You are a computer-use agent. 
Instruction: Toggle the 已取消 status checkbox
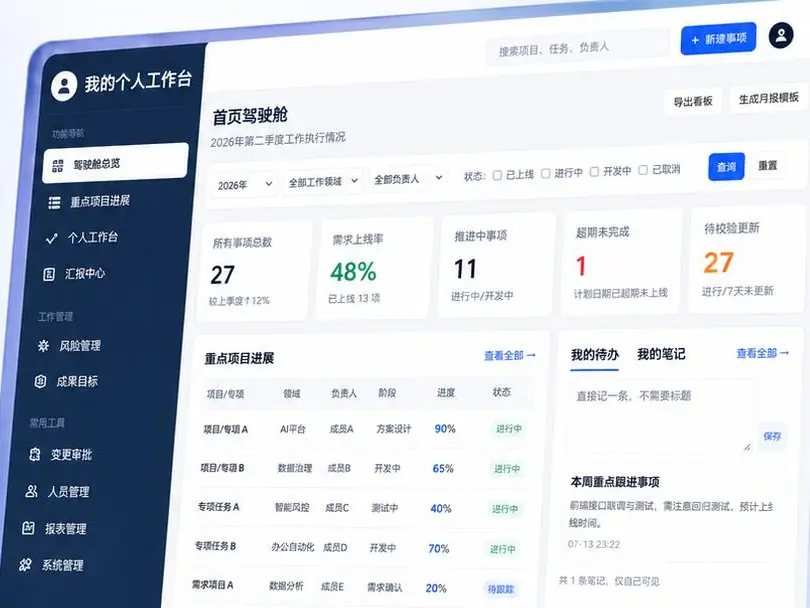(643, 170)
